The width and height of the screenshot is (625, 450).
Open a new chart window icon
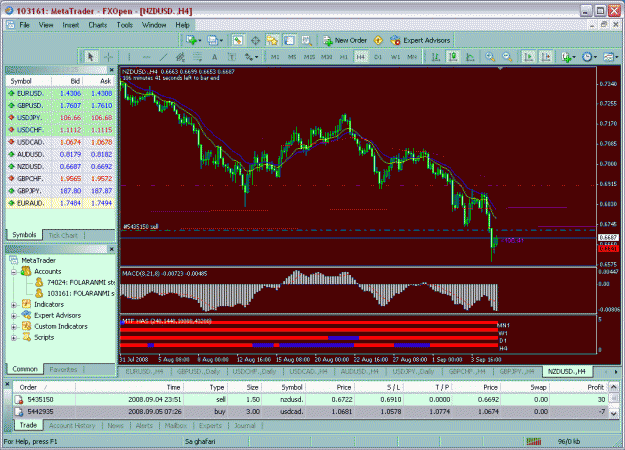191,40
